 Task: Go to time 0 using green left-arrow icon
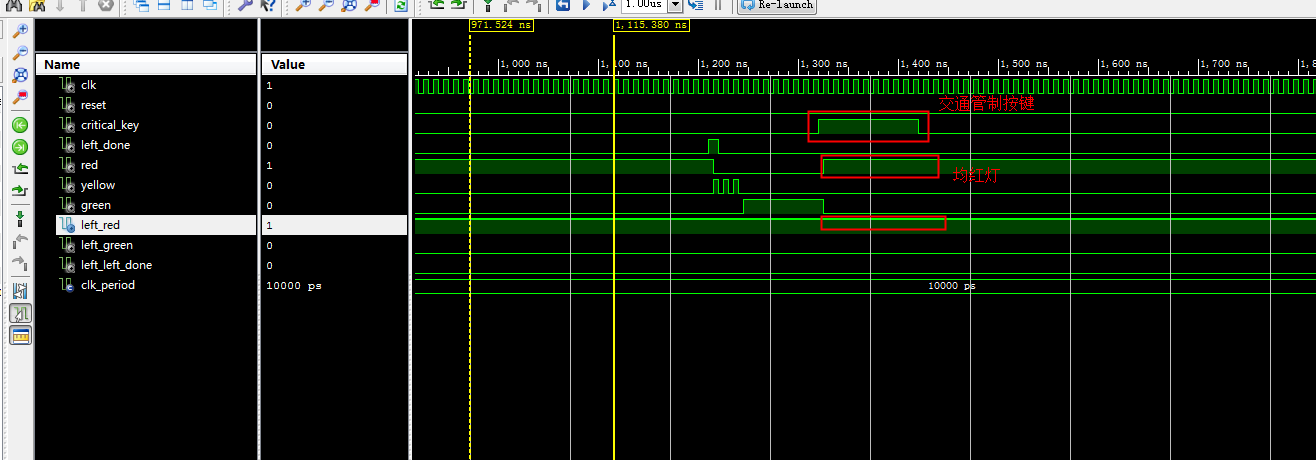pos(19,125)
